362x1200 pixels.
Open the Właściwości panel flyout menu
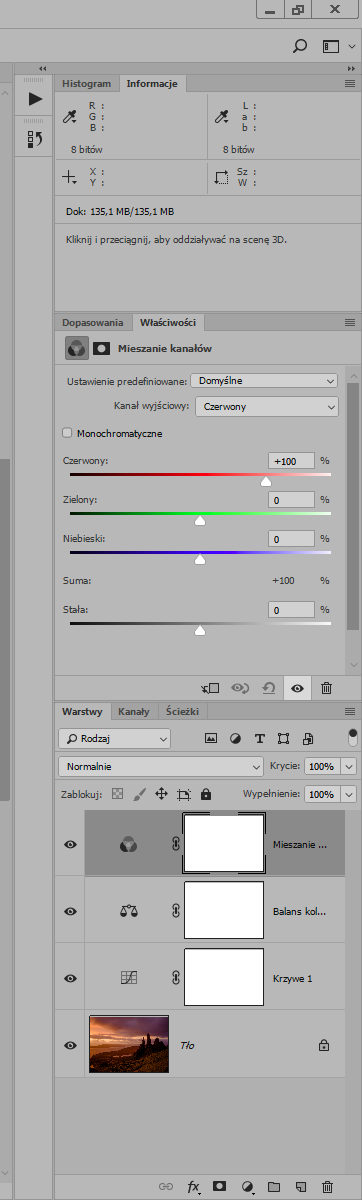tap(349, 323)
